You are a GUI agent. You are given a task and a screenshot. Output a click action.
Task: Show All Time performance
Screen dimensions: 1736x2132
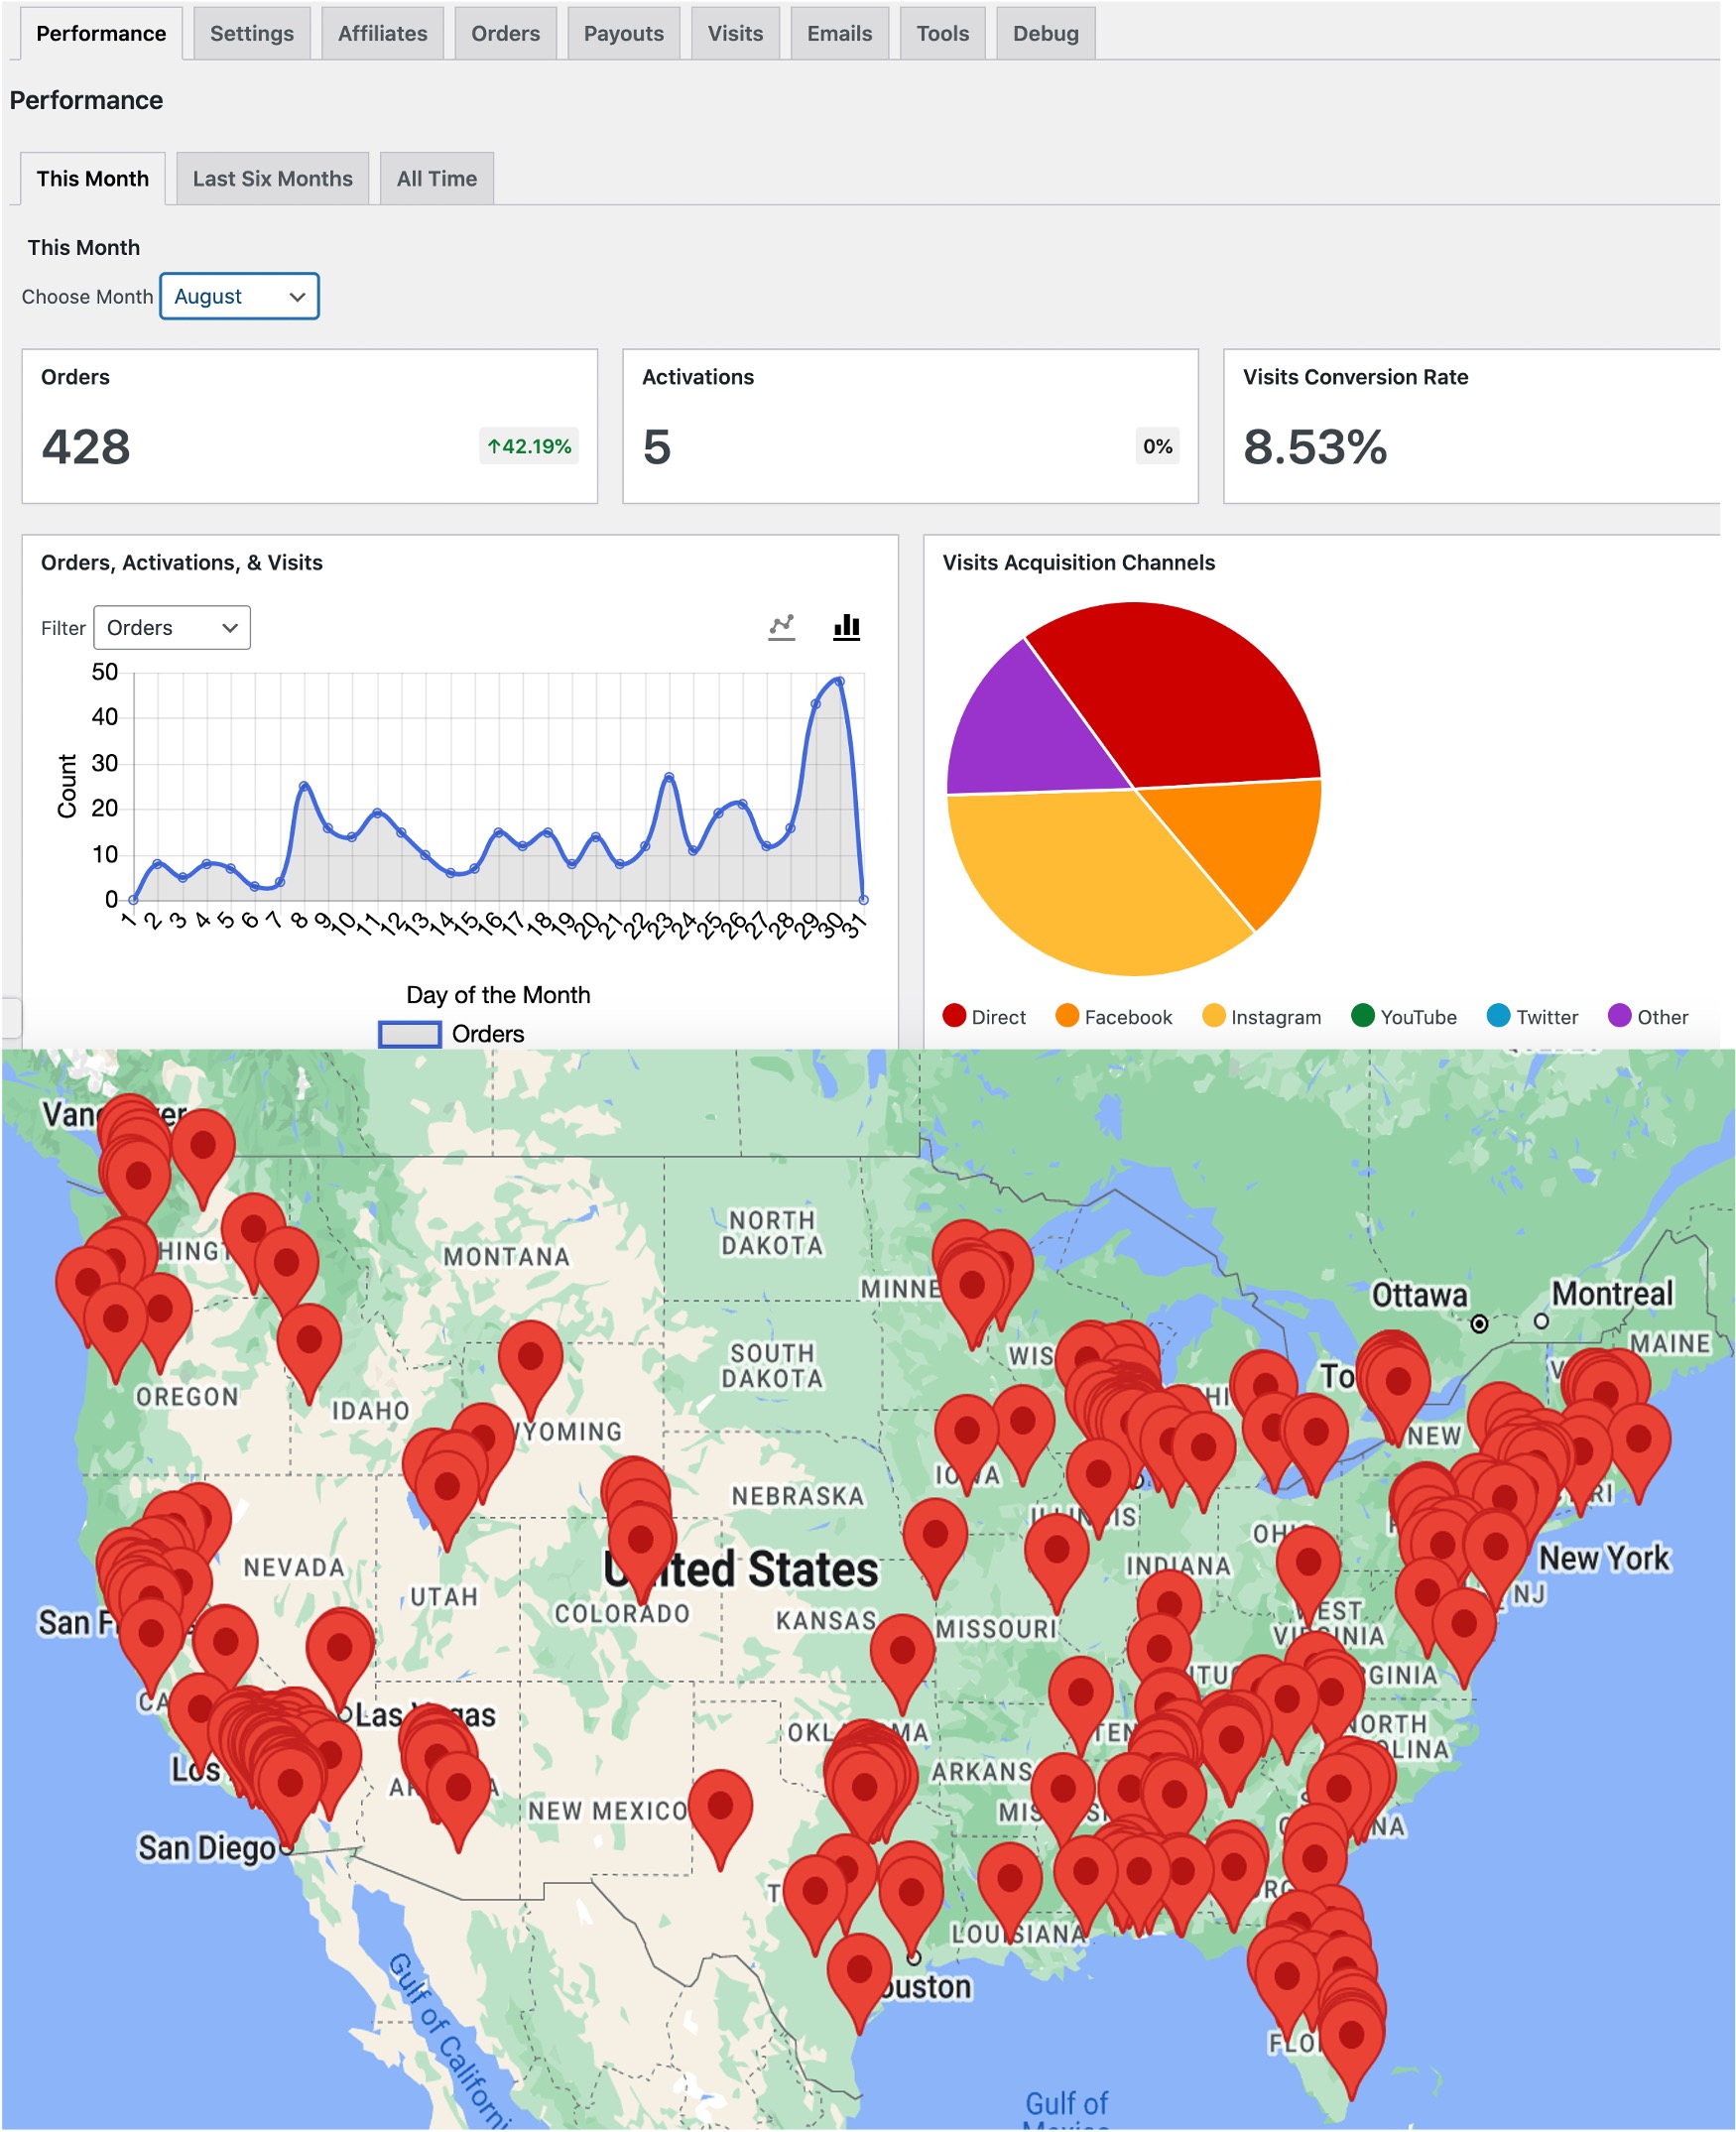click(436, 178)
